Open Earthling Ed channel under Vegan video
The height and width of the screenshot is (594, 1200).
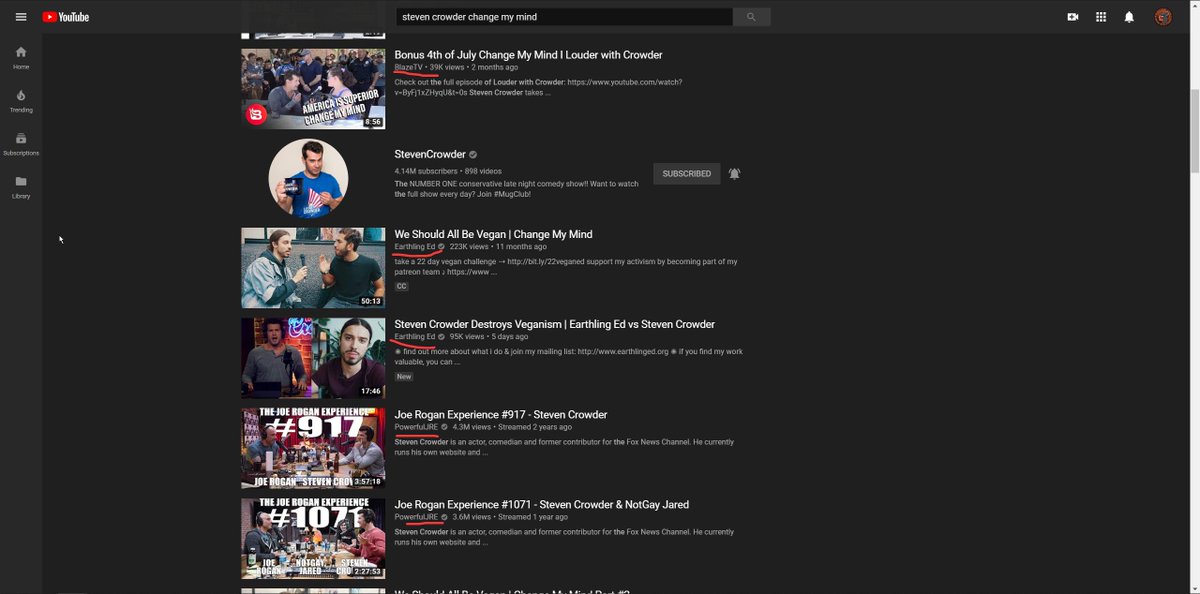415,247
